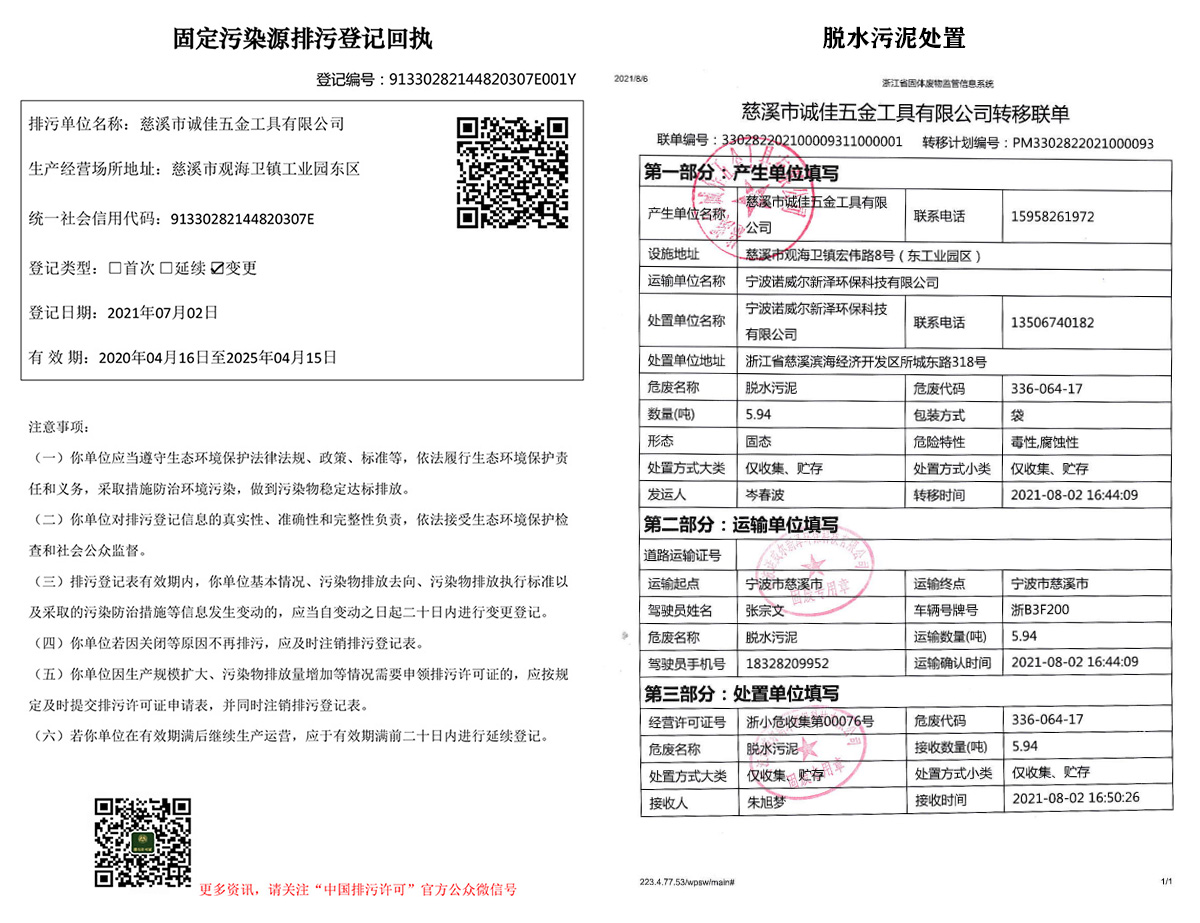
Task: Click the 道路运输证号 label cell
Action: 685,555
